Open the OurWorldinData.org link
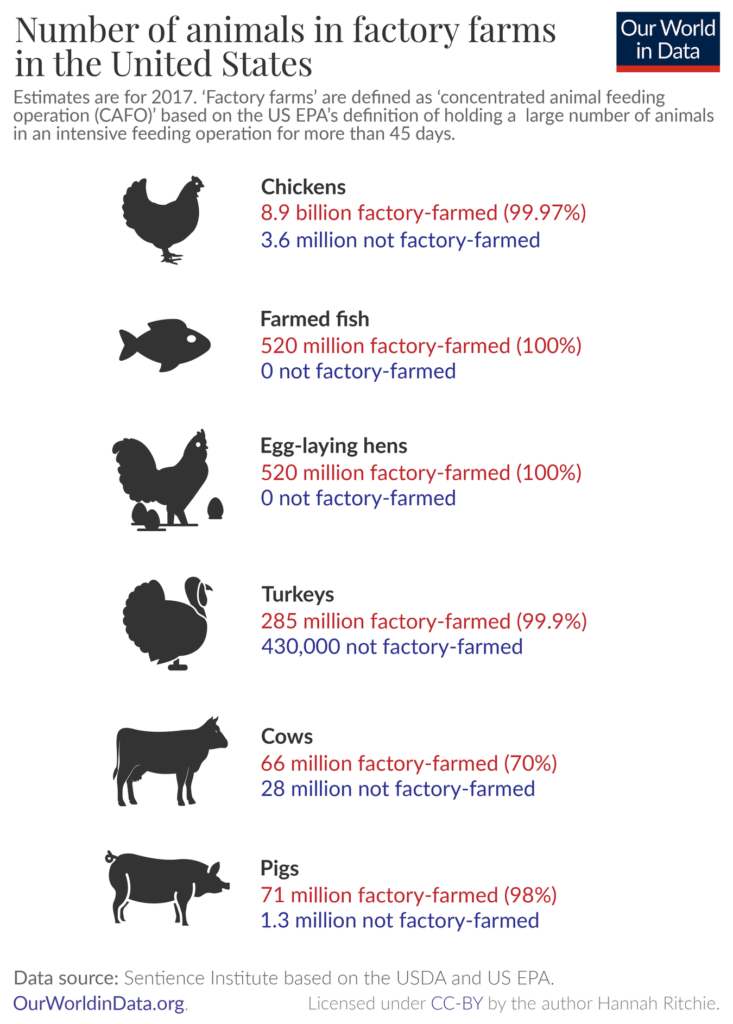Screen dimensions: 733x1024 tap(100, 1002)
